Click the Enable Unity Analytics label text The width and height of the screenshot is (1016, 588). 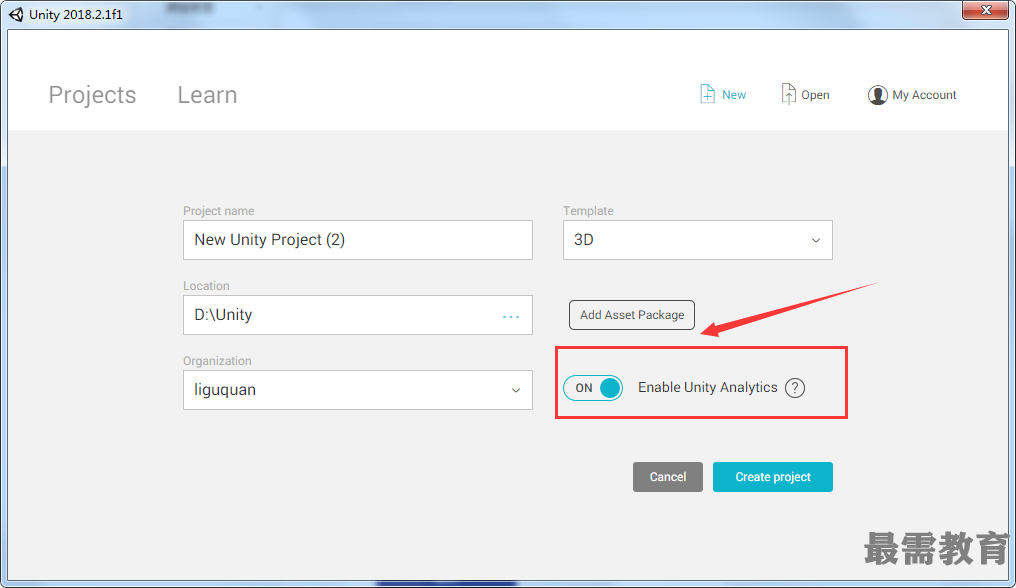point(708,388)
